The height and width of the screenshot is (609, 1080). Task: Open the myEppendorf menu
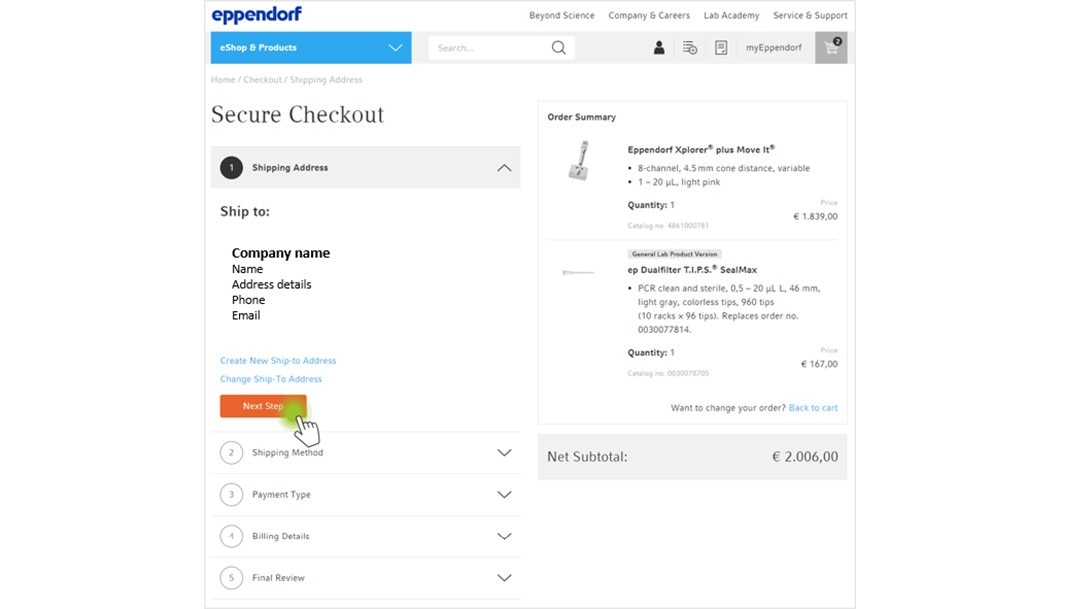(x=773, y=48)
